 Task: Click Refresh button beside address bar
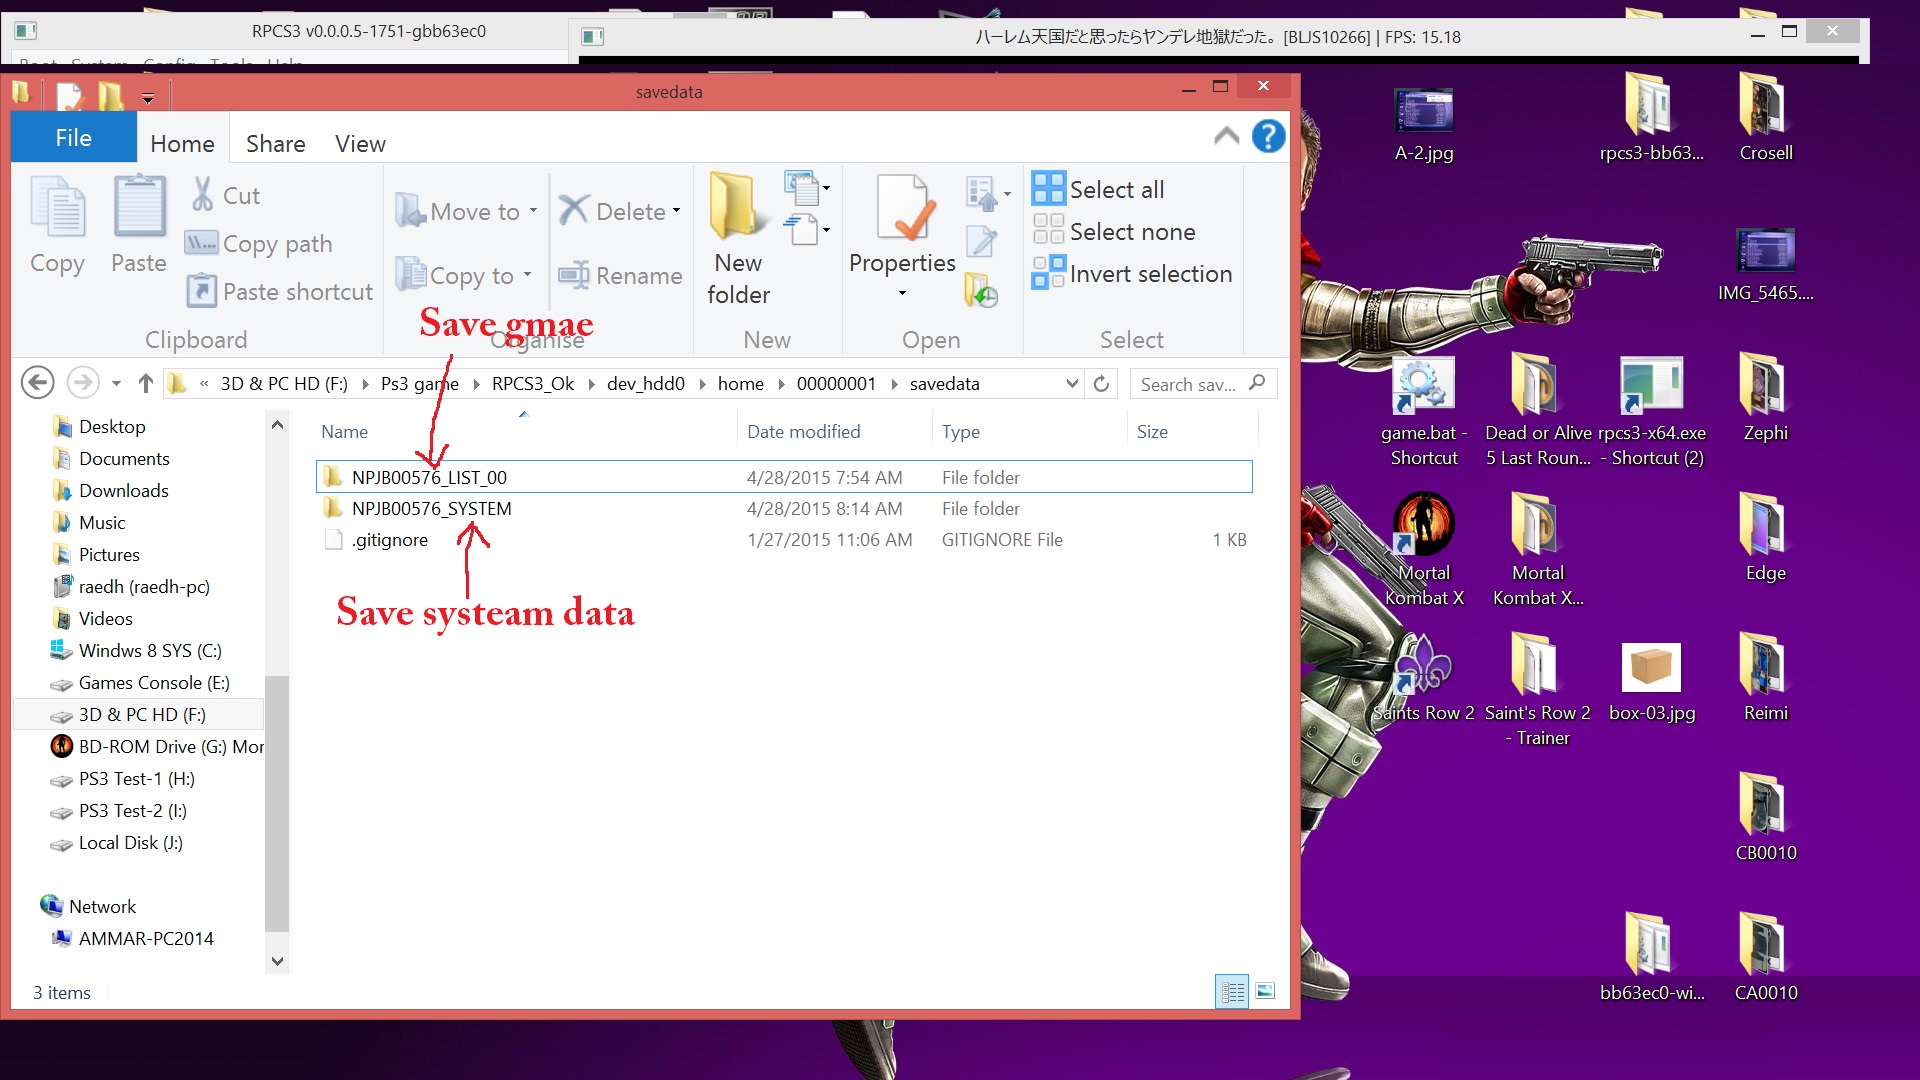tap(1101, 384)
